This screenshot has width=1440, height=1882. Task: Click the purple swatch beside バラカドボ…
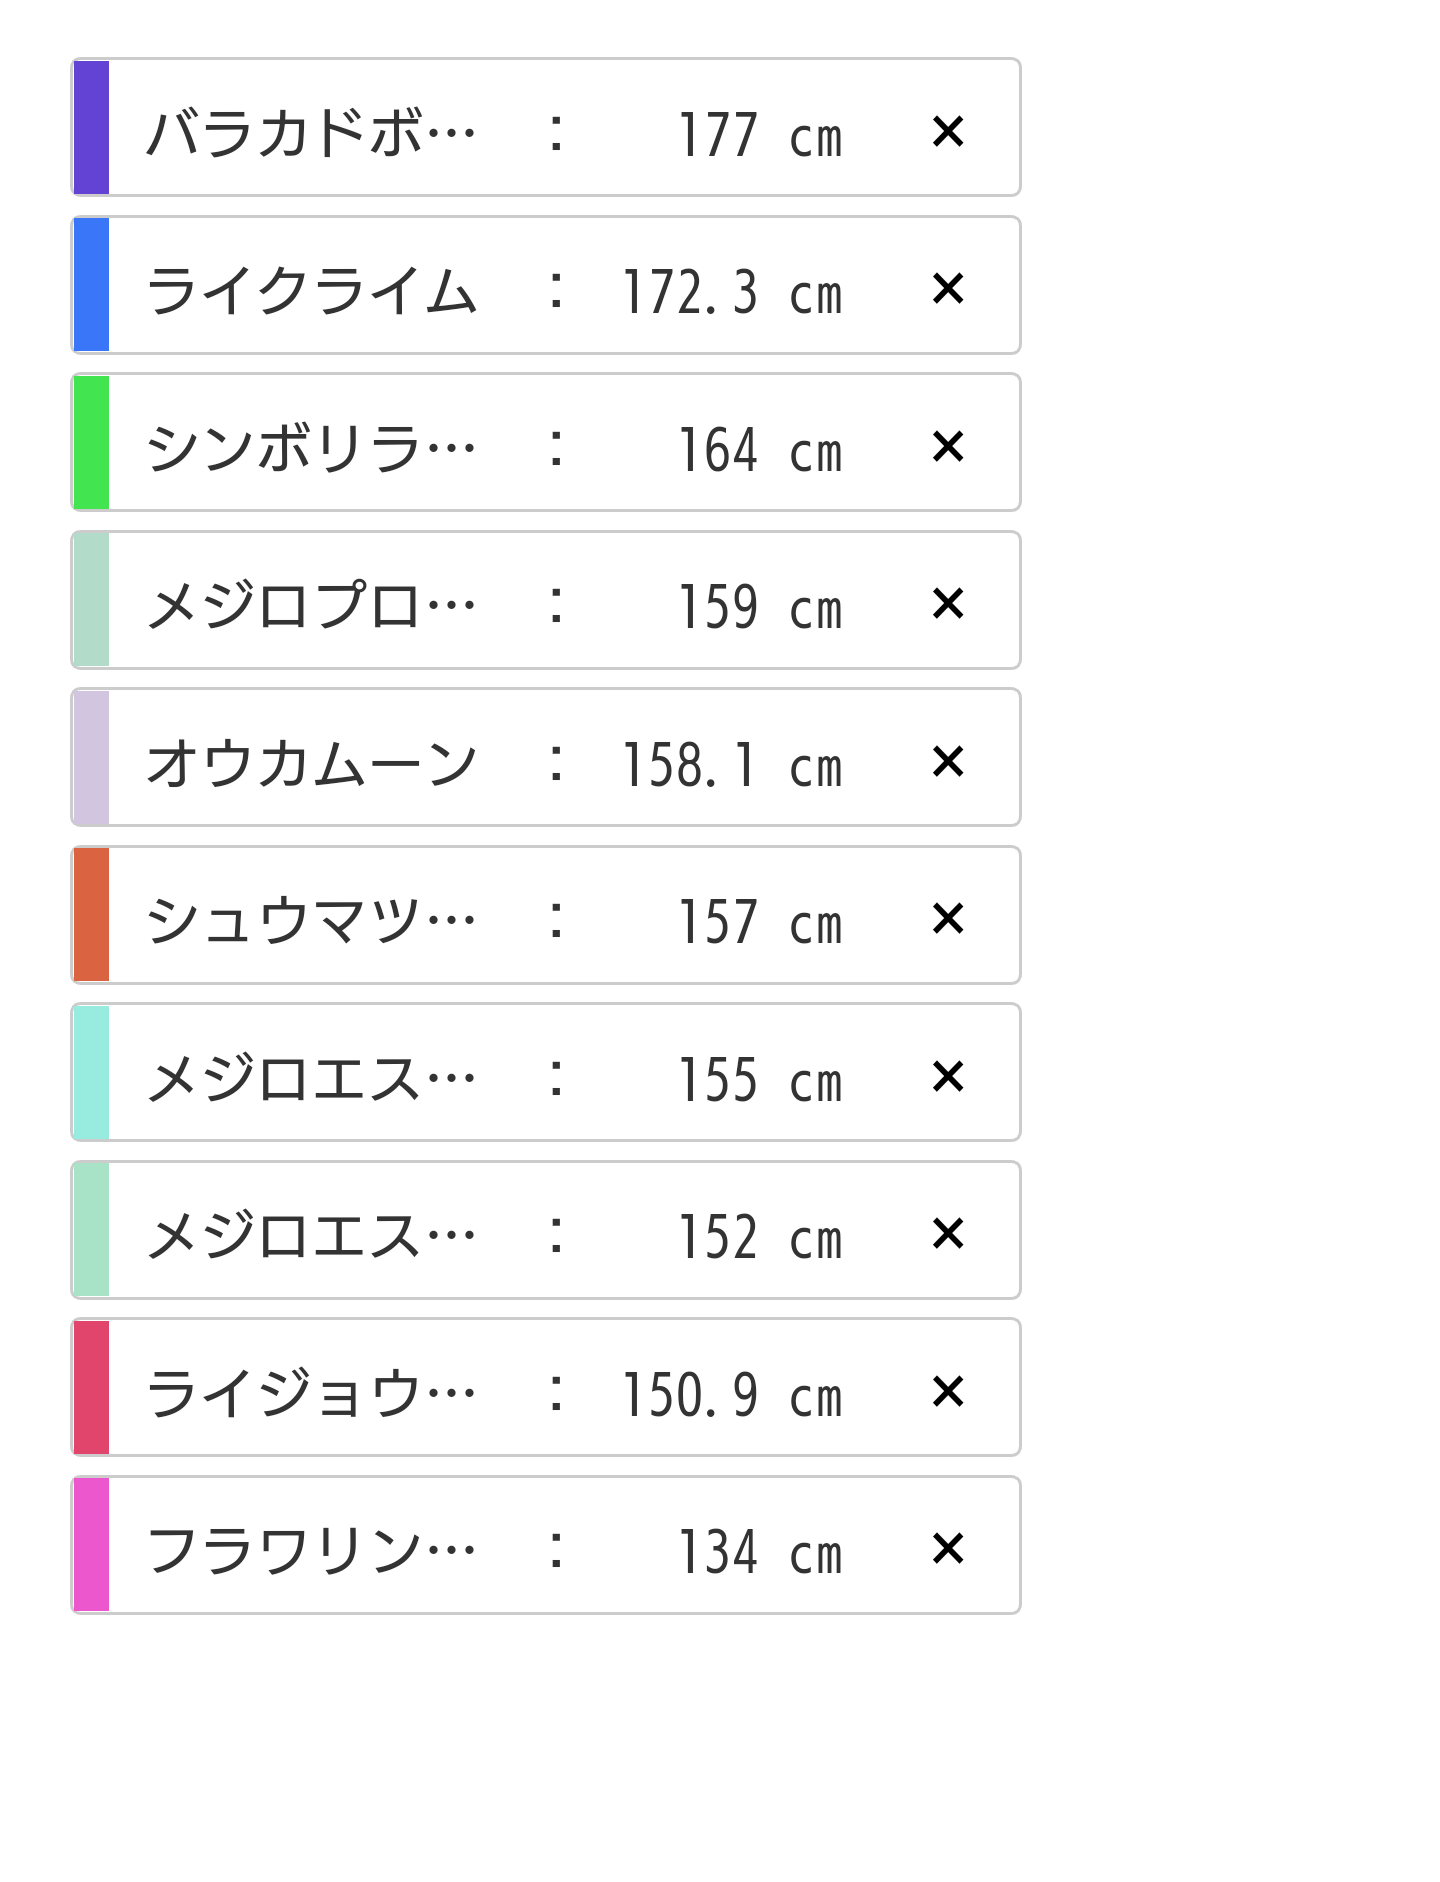[x=91, y=128]
